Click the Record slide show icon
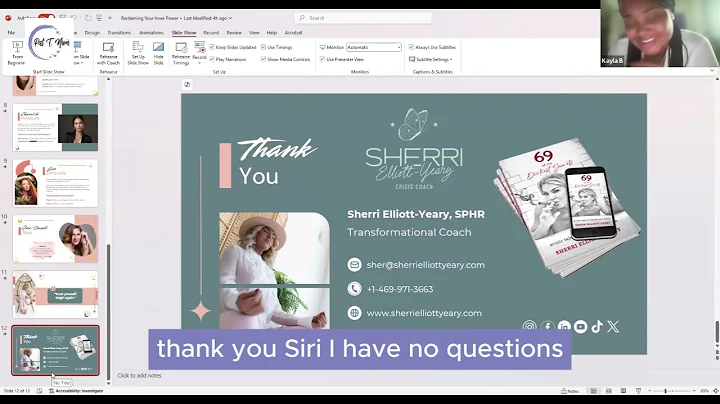The width and height of the screenshot is (720, 404). click(199, 47)
